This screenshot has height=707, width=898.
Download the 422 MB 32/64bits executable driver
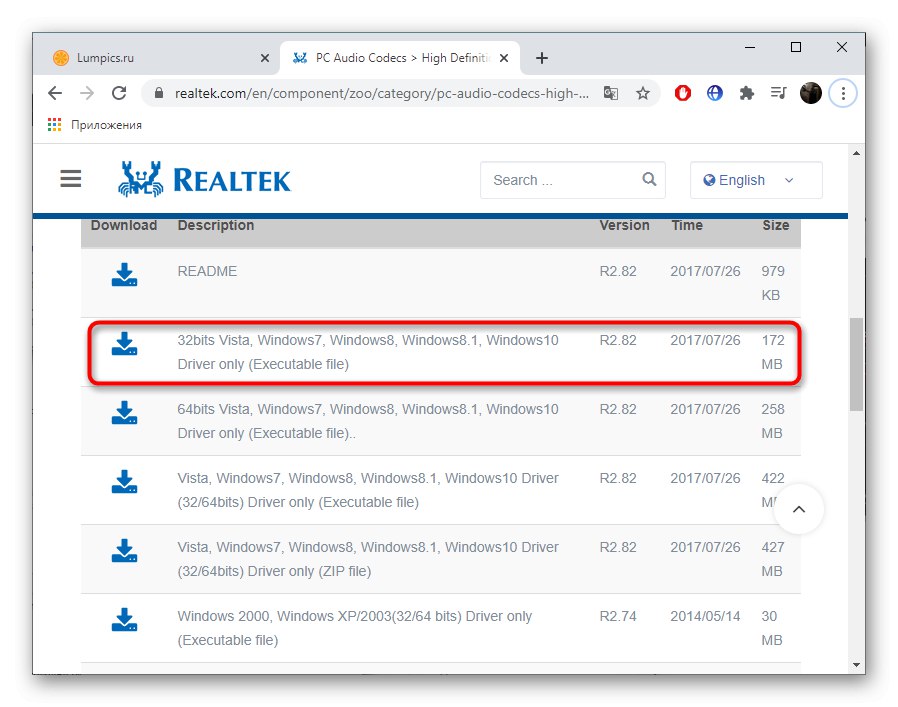124,482
